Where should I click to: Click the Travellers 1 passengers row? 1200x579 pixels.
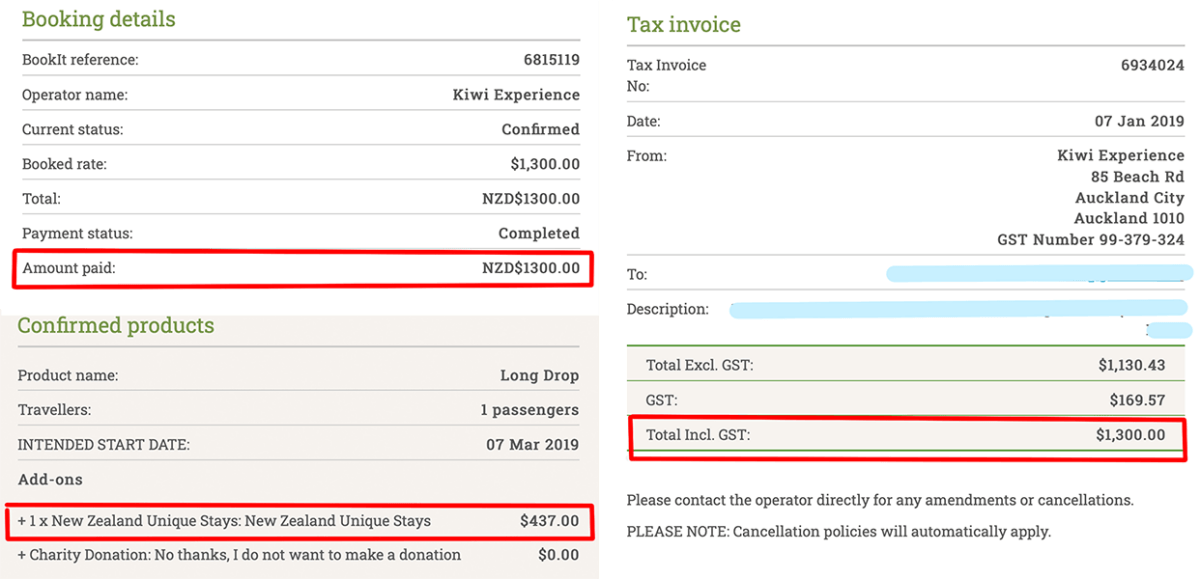click(300, 409)
